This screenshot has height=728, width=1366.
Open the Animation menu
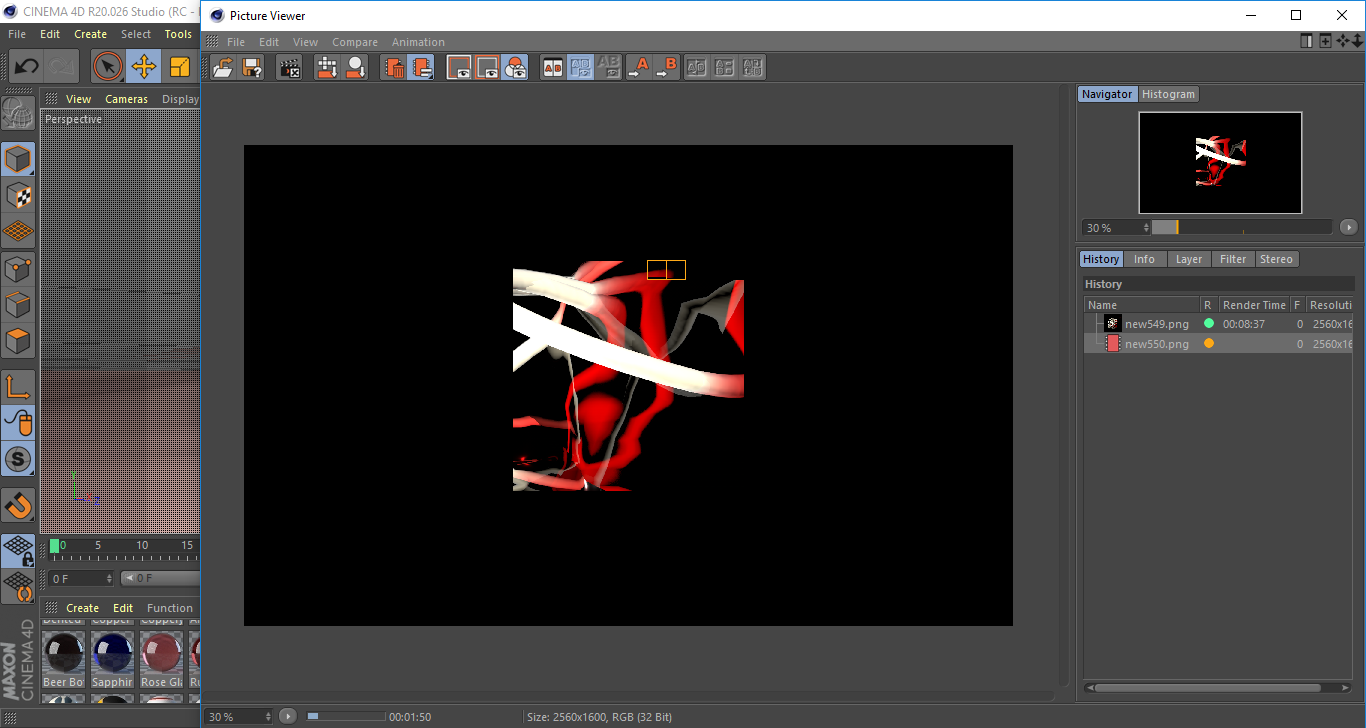coord(418,42)
